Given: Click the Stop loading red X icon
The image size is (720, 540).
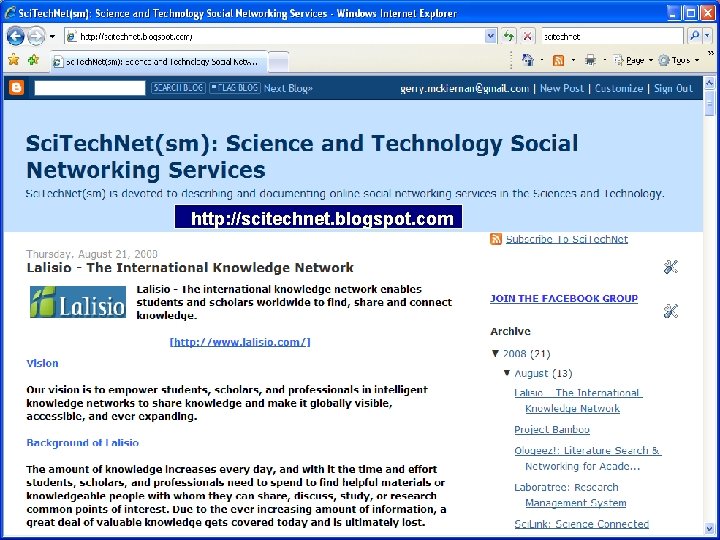Looking at the screenshot, I should click(x=528, y=36).
